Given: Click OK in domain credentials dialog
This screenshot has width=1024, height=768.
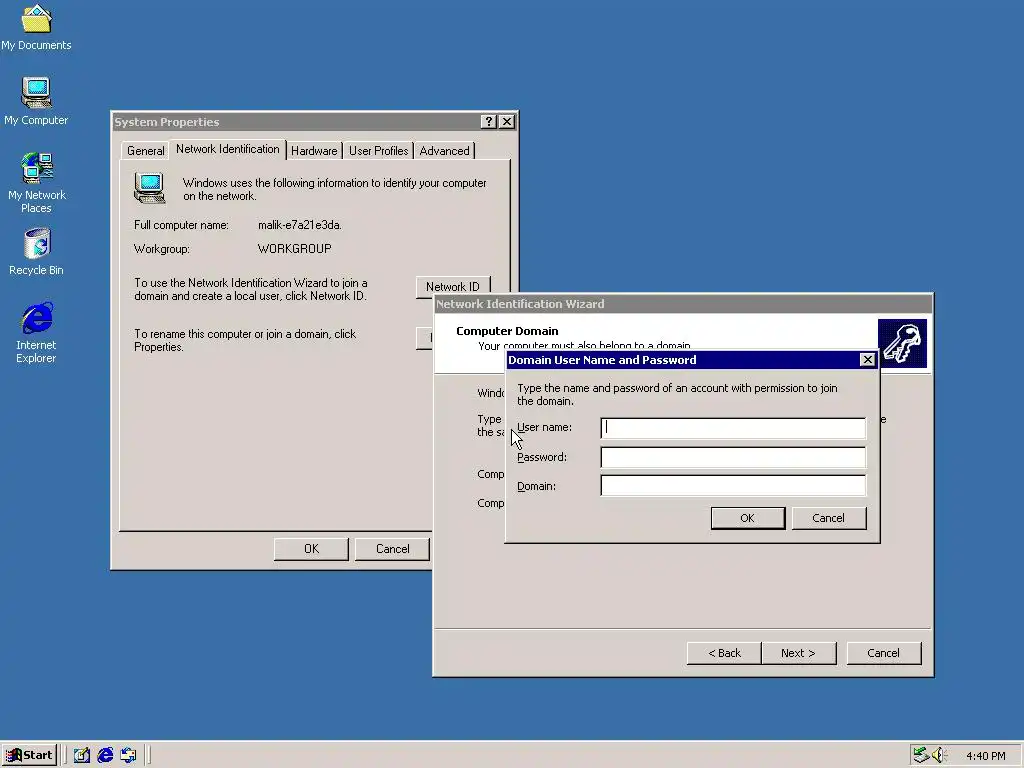Looking at the screenshot, I should click(x=748, y=518).
